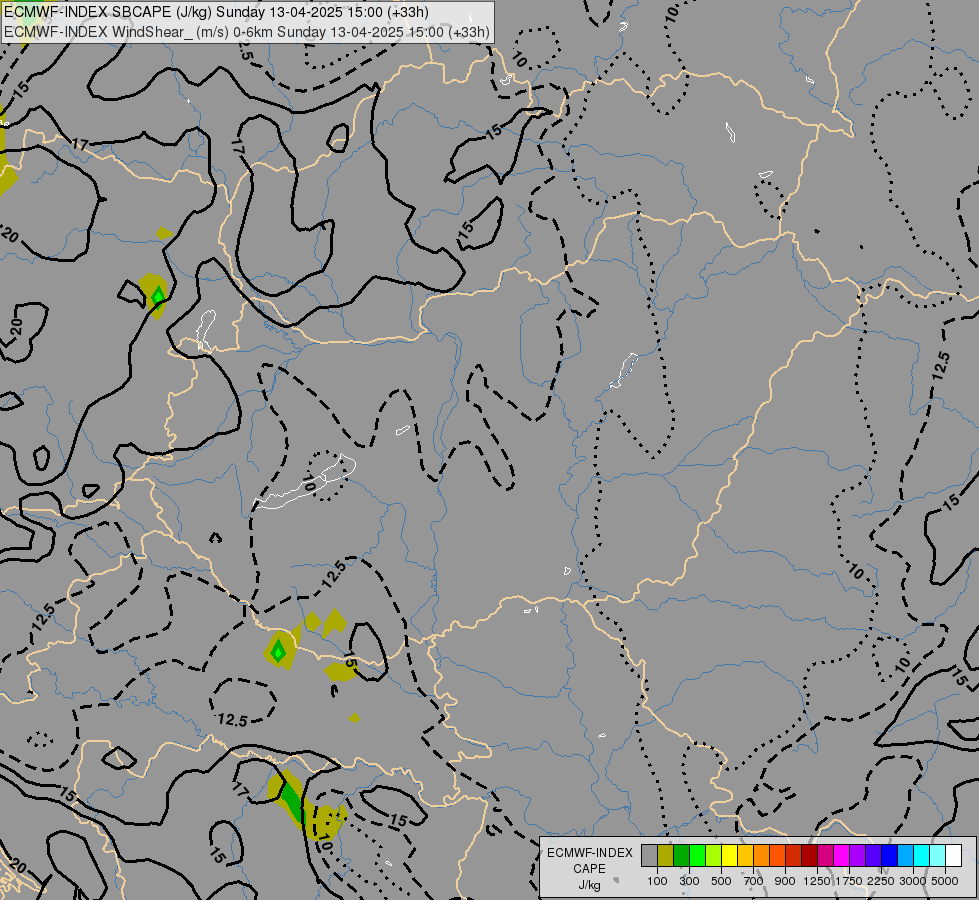The width and height of the screenshot is (979, 900).
Task: Click the 3000 legend value
Action: pos(913,881)
